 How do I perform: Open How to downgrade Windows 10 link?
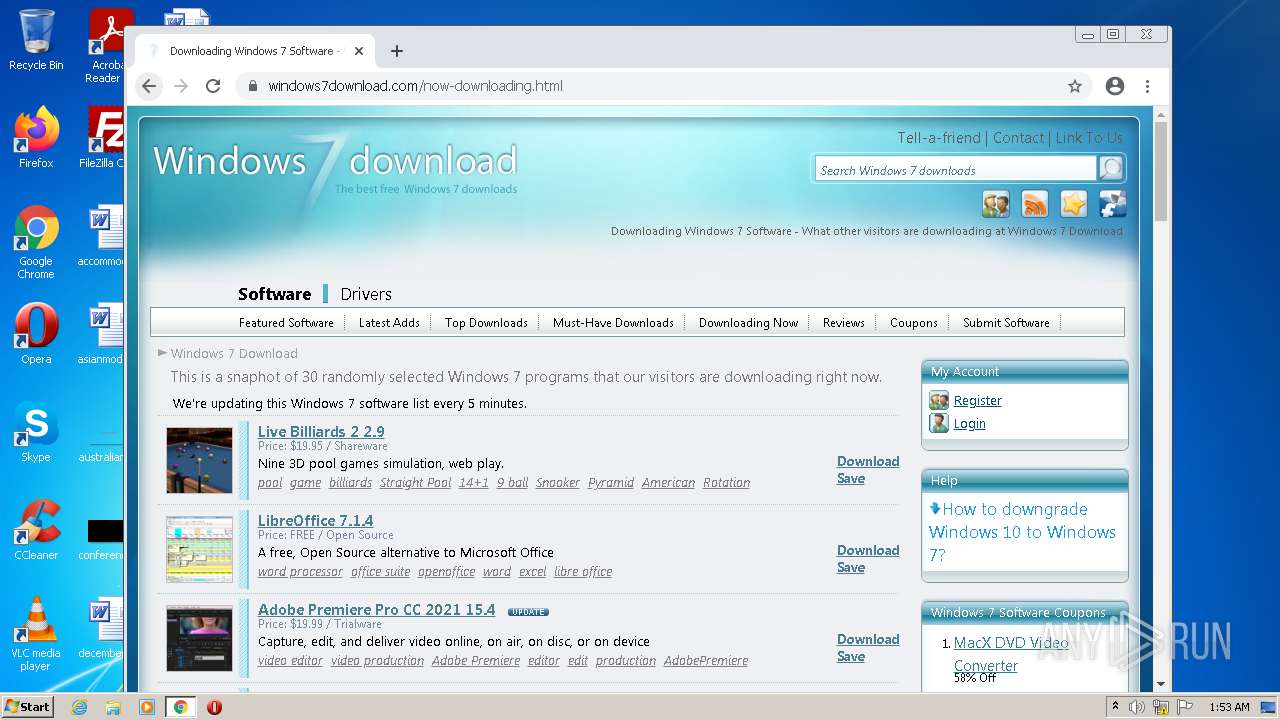pos(1022,532)
